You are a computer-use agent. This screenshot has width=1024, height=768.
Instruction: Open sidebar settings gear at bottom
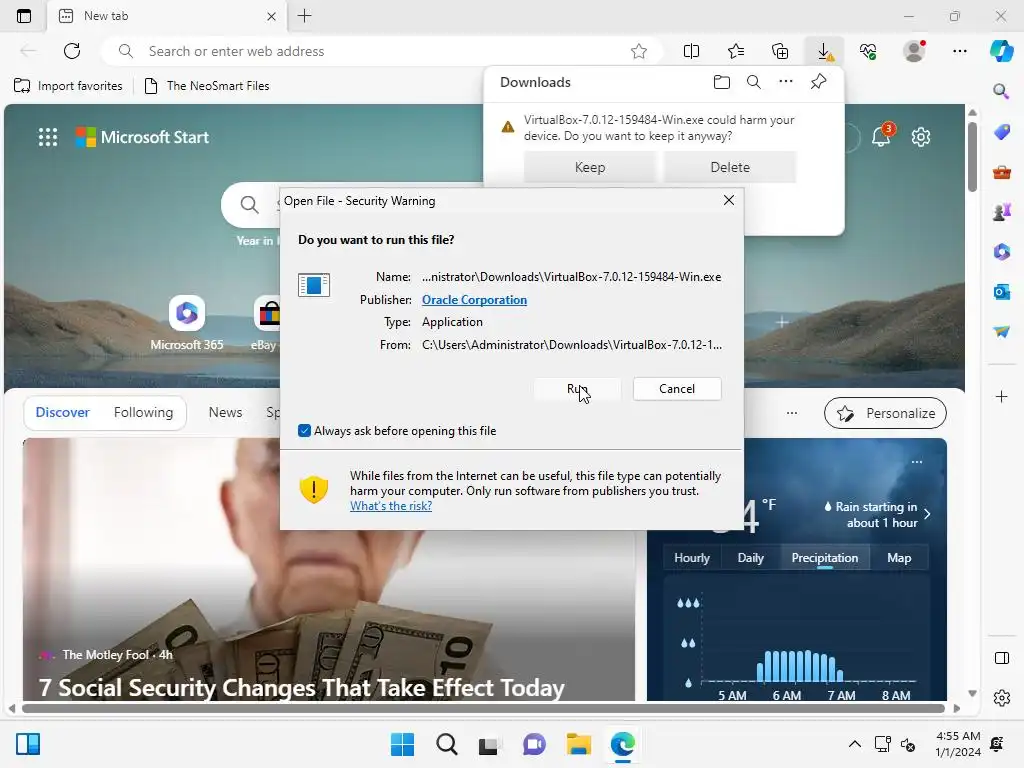click(1001, 698)
